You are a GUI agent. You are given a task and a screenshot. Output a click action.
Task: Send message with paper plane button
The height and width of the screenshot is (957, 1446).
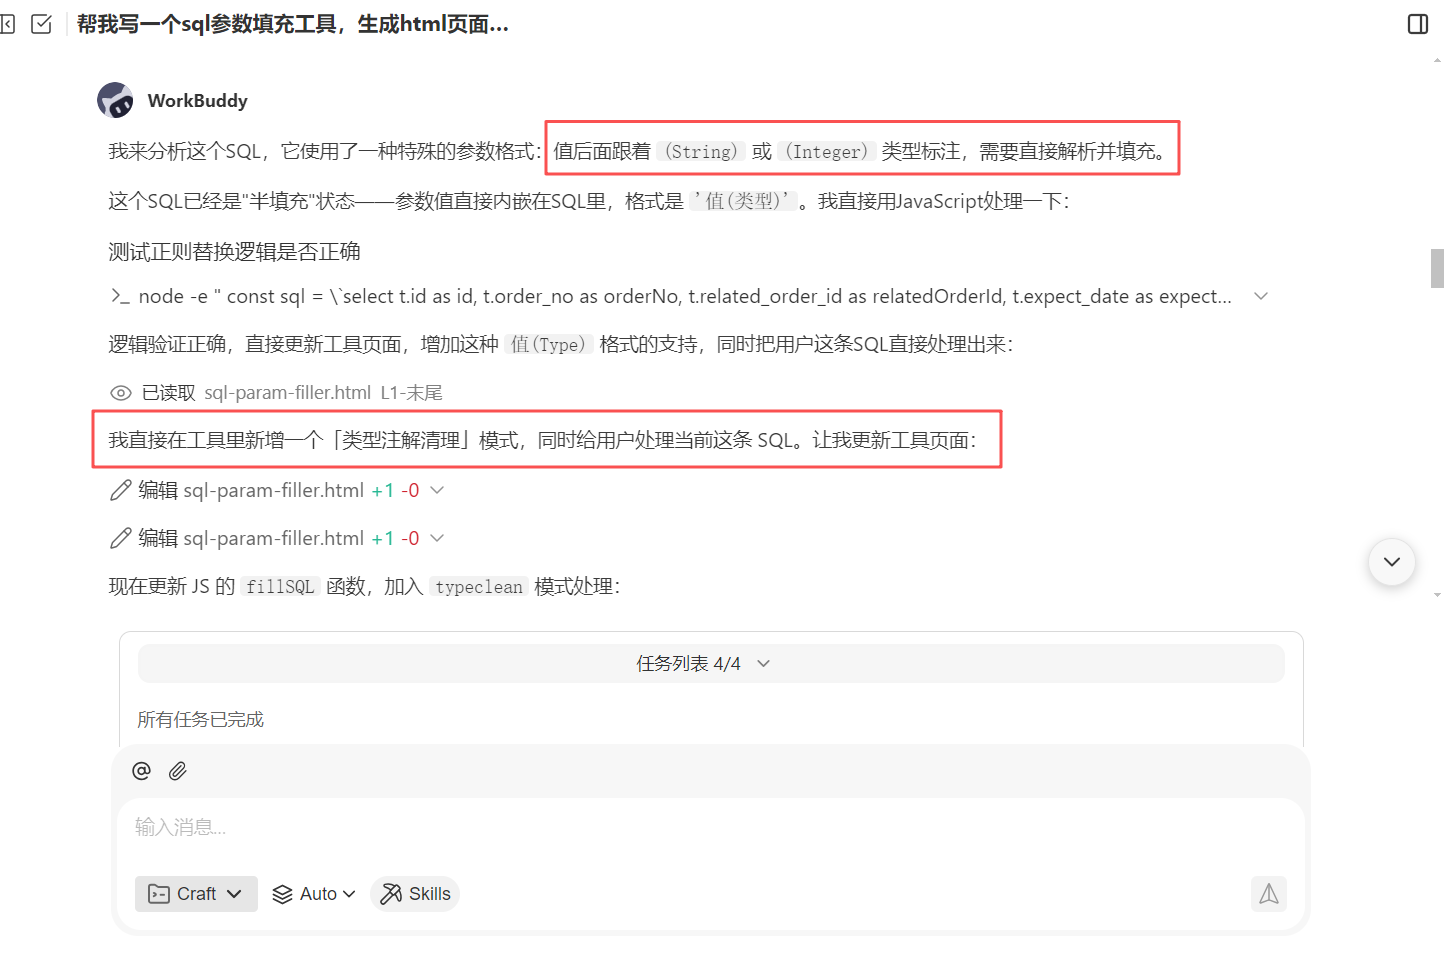pyautogui.click(x=1268, y=894)
